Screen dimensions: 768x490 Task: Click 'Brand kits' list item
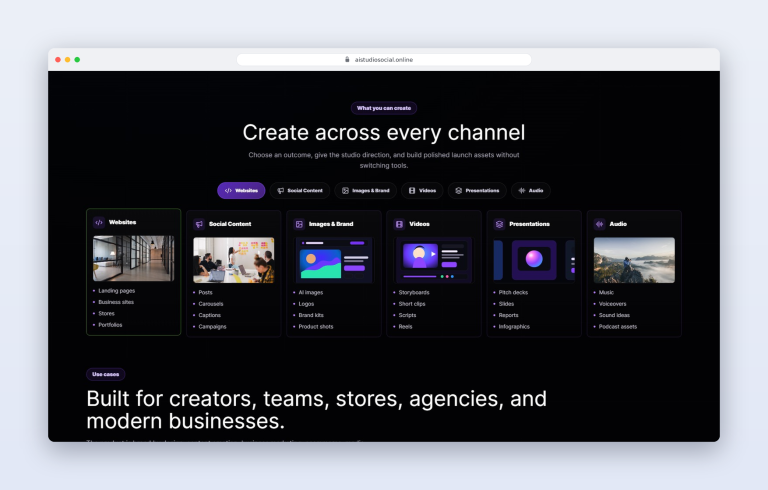tap(311, 315)
